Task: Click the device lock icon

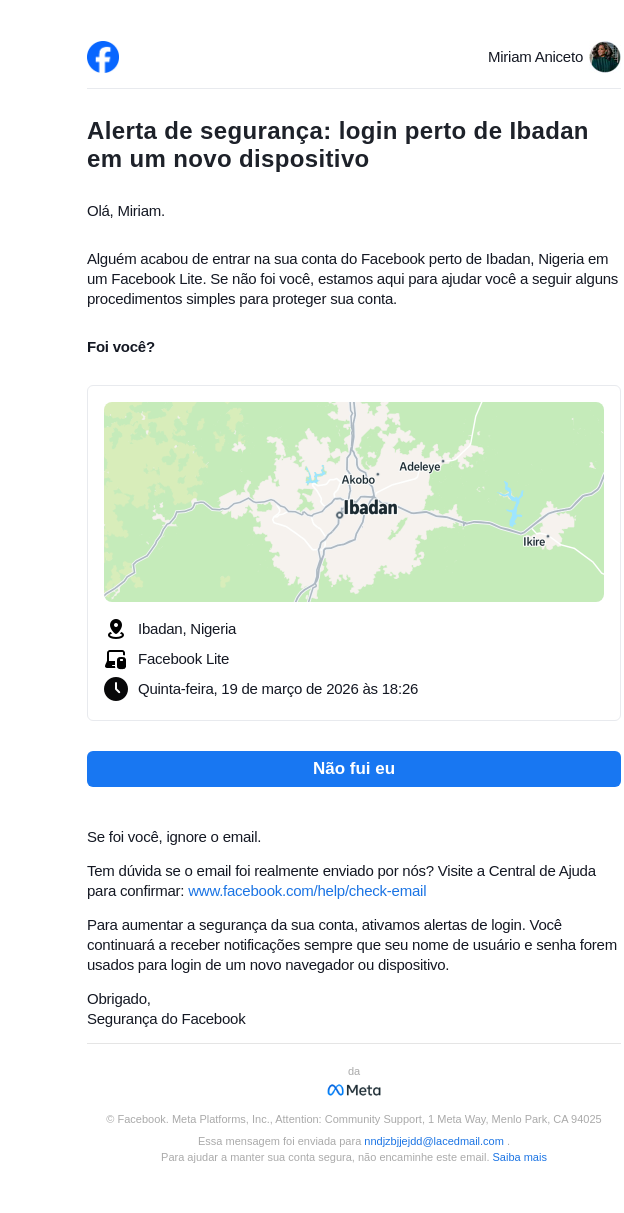Action: pos(116,659)
